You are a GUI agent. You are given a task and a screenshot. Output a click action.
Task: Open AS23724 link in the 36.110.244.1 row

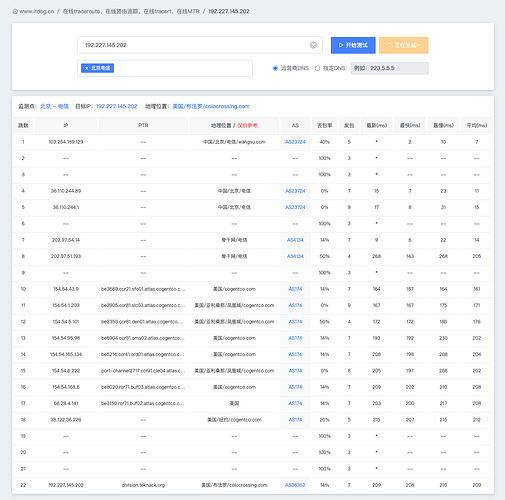coord(295,207)
